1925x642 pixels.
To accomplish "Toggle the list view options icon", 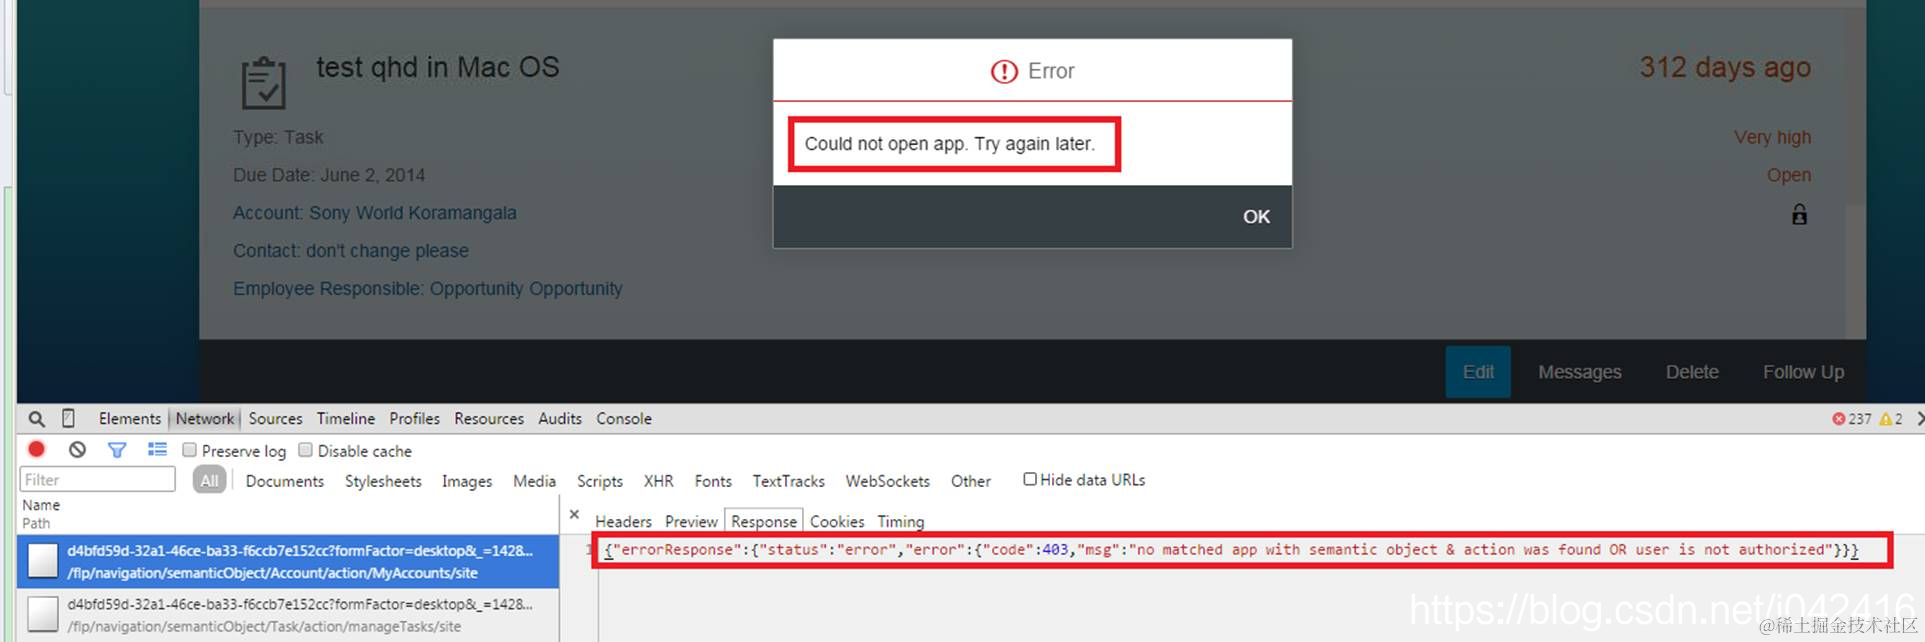I will [157, 450].
